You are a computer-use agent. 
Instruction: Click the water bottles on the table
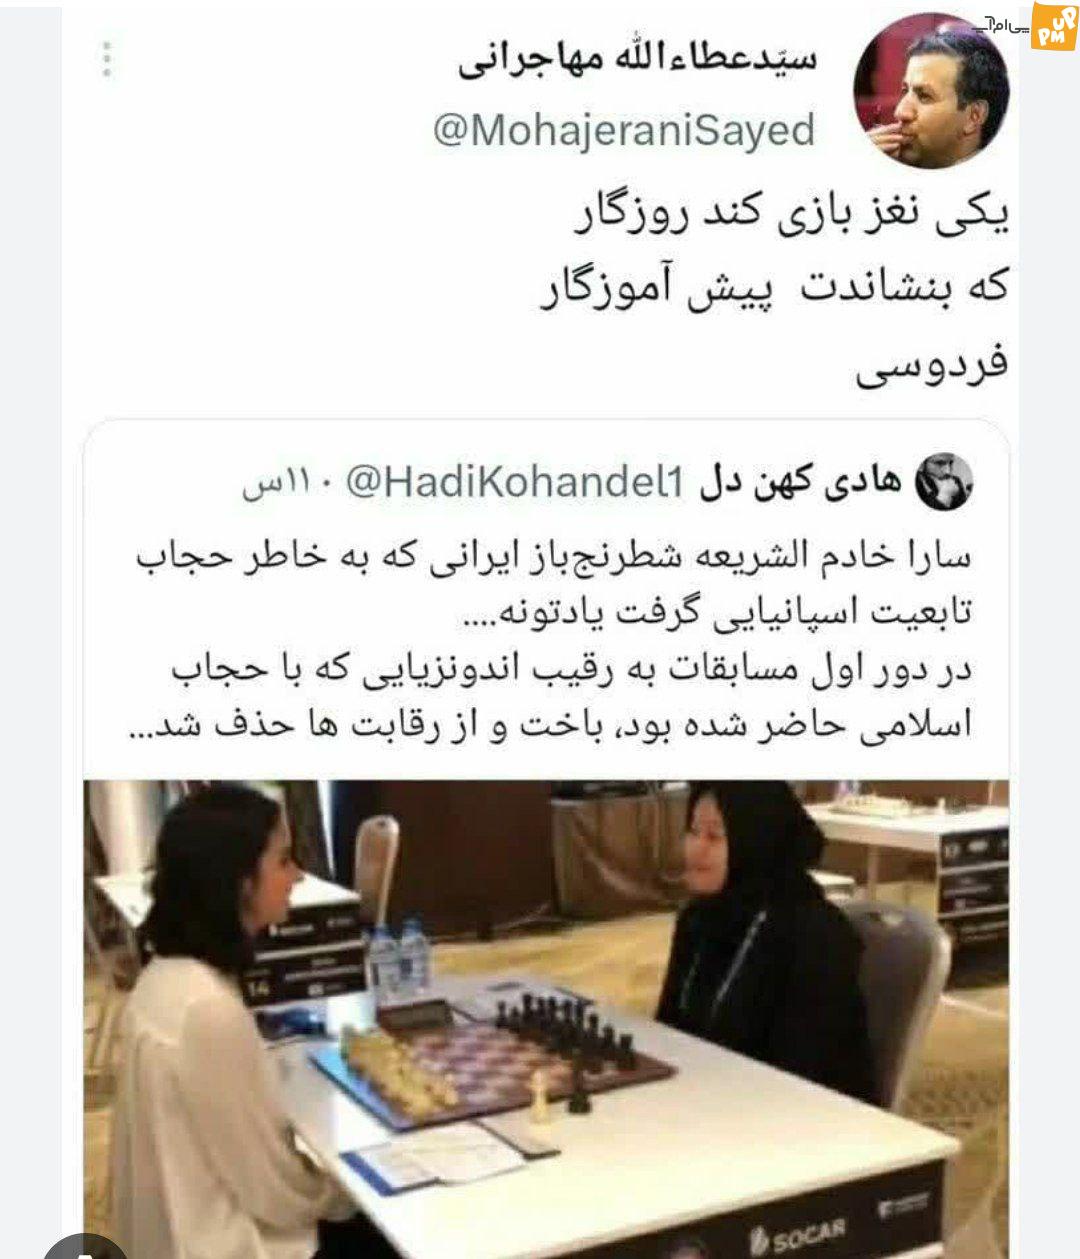(397, 962)
